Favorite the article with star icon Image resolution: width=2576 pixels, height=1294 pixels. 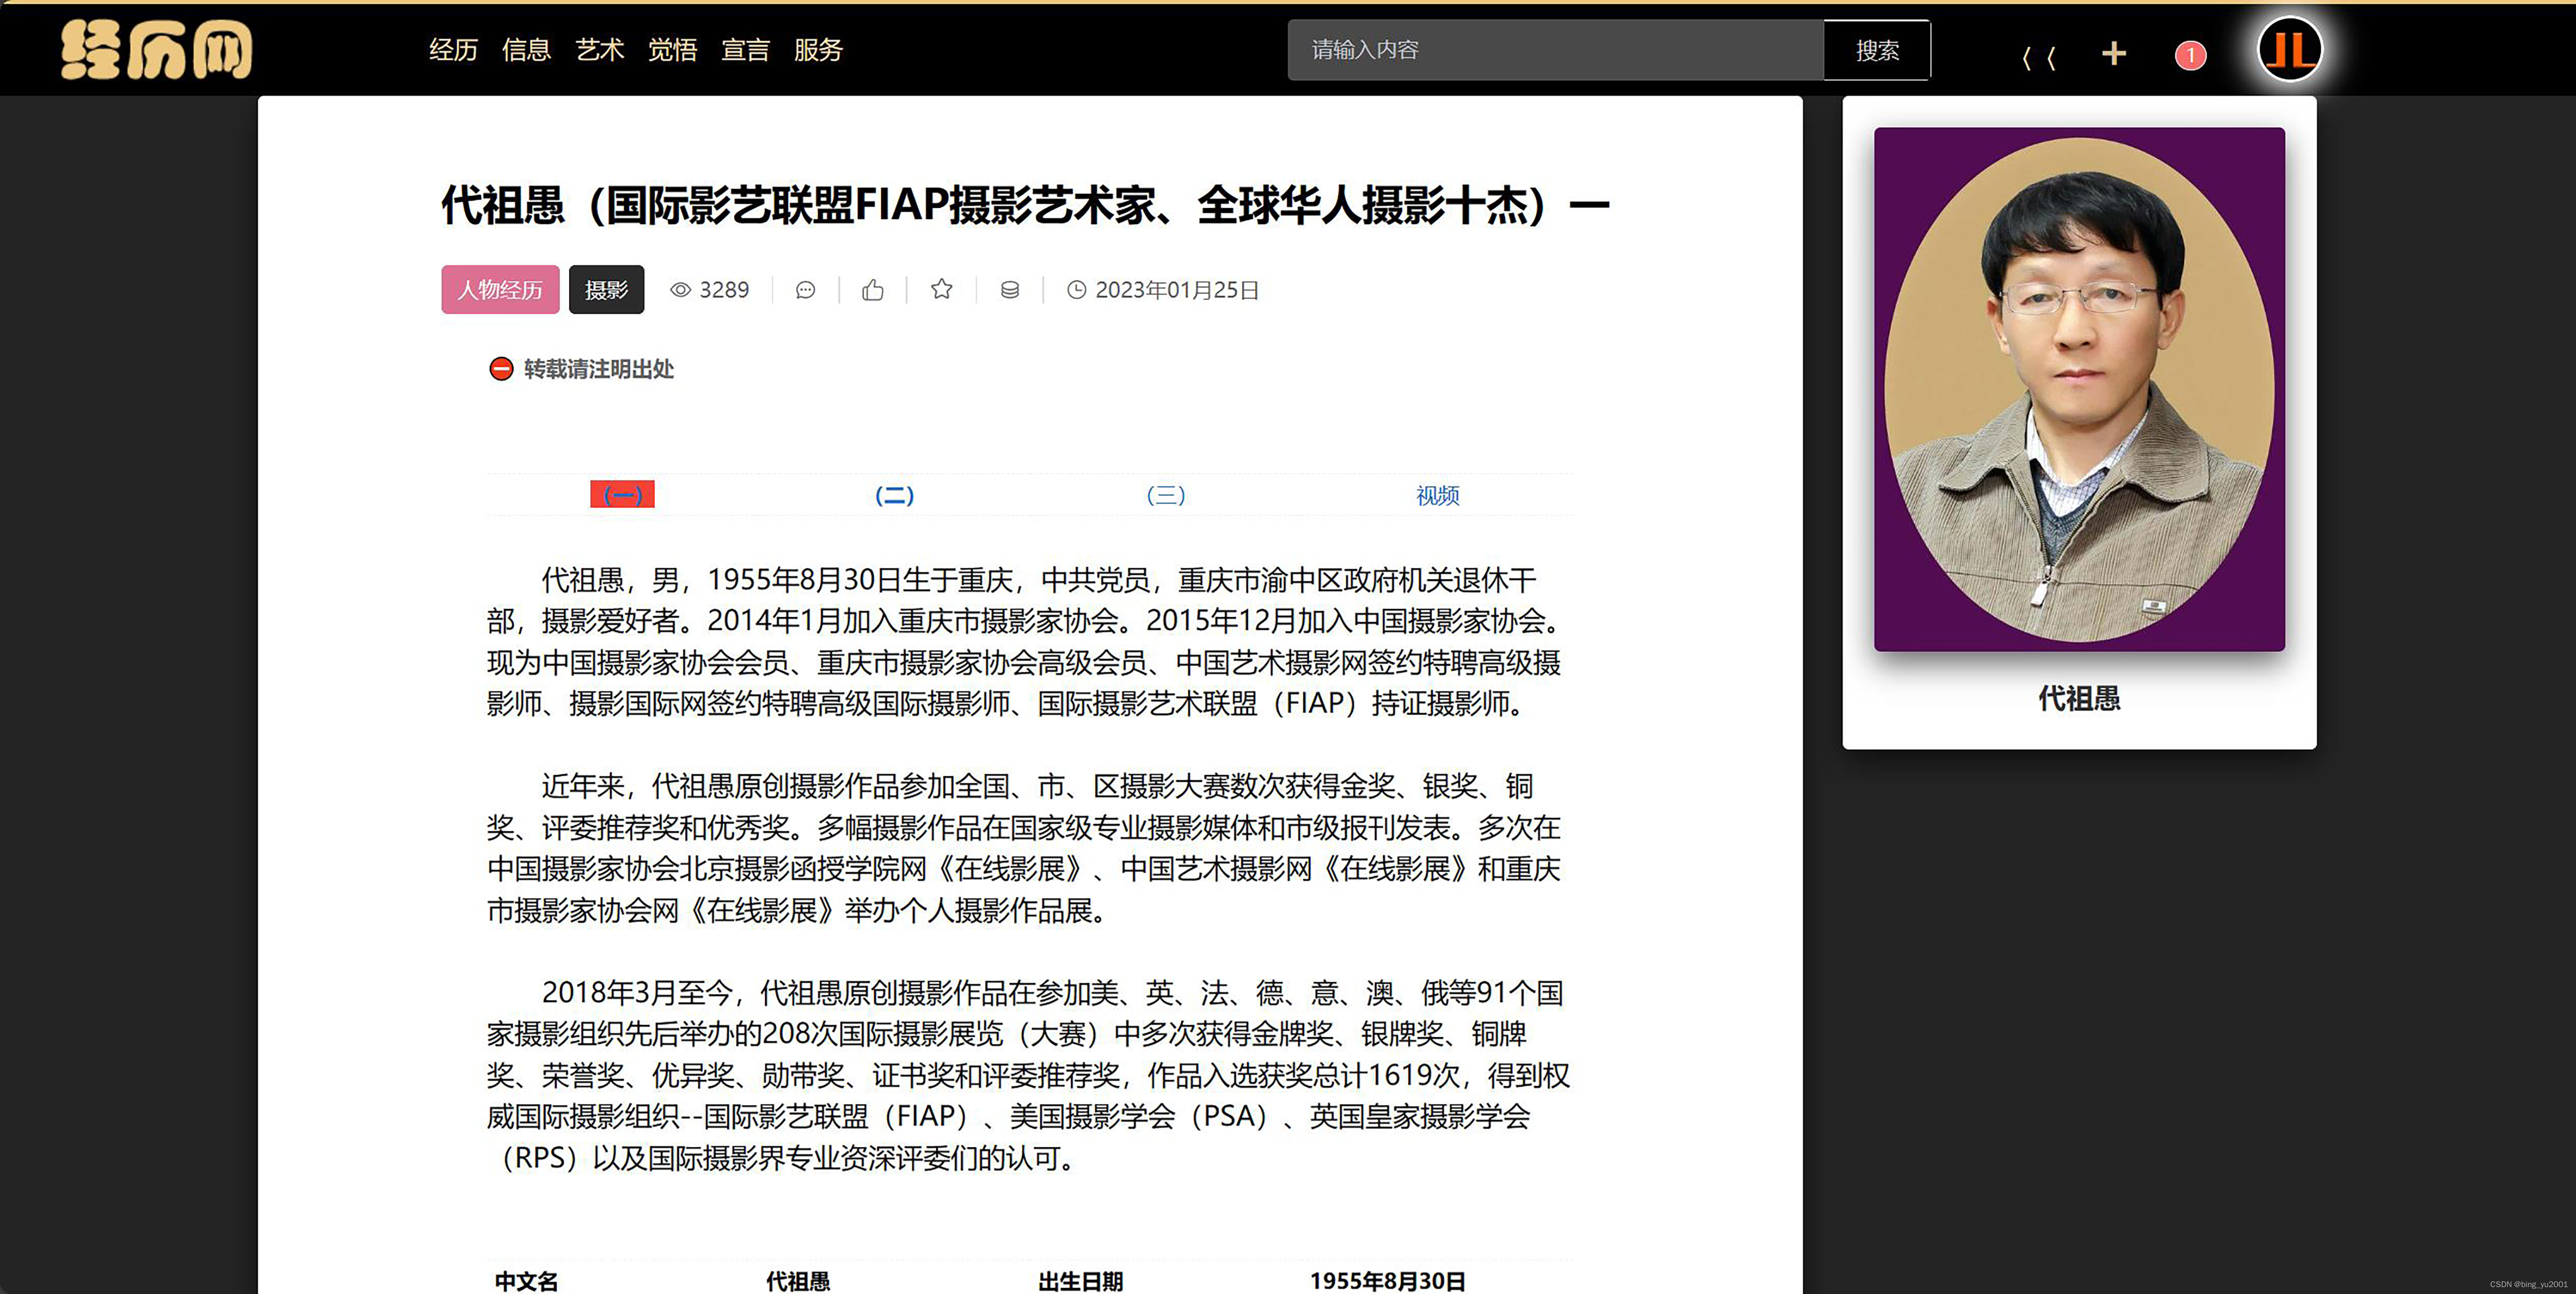tap(941, 289)
